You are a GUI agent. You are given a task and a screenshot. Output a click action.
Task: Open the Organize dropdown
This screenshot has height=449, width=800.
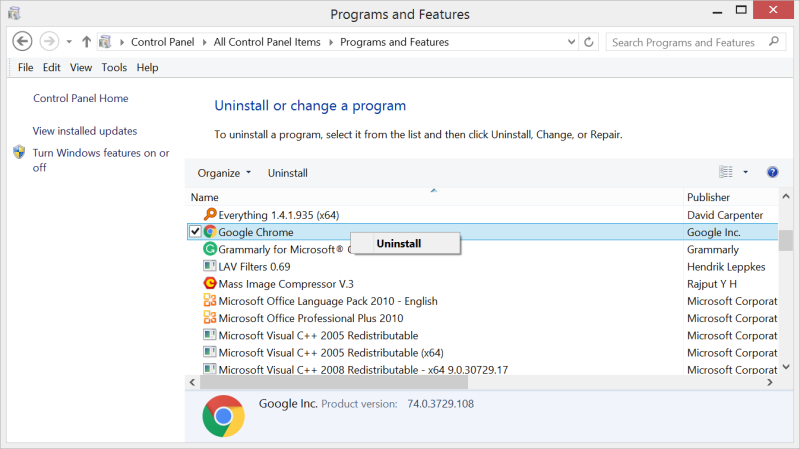[224, 173]
